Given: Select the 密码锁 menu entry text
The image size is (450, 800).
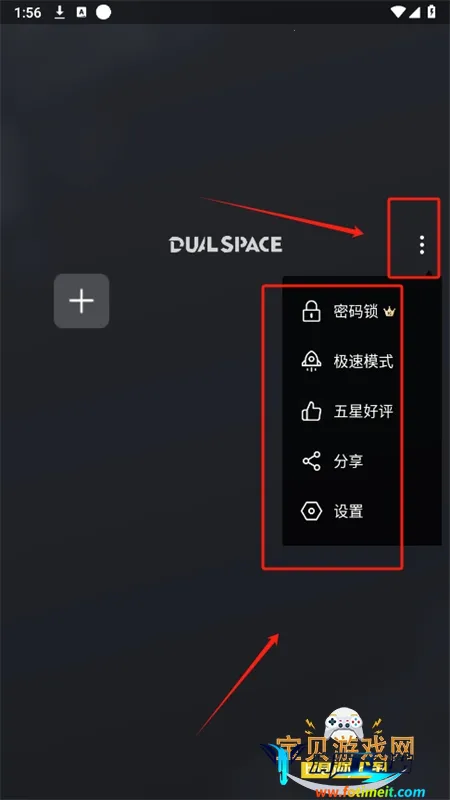Looking at the screenshot, I should point(356,311).
